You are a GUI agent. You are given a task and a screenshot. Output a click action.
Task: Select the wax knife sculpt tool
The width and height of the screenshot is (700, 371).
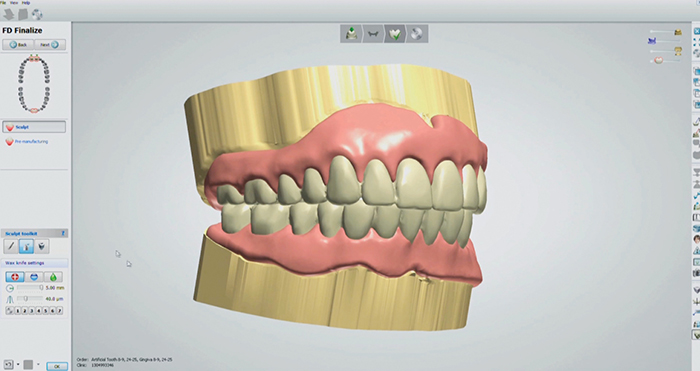26,246
